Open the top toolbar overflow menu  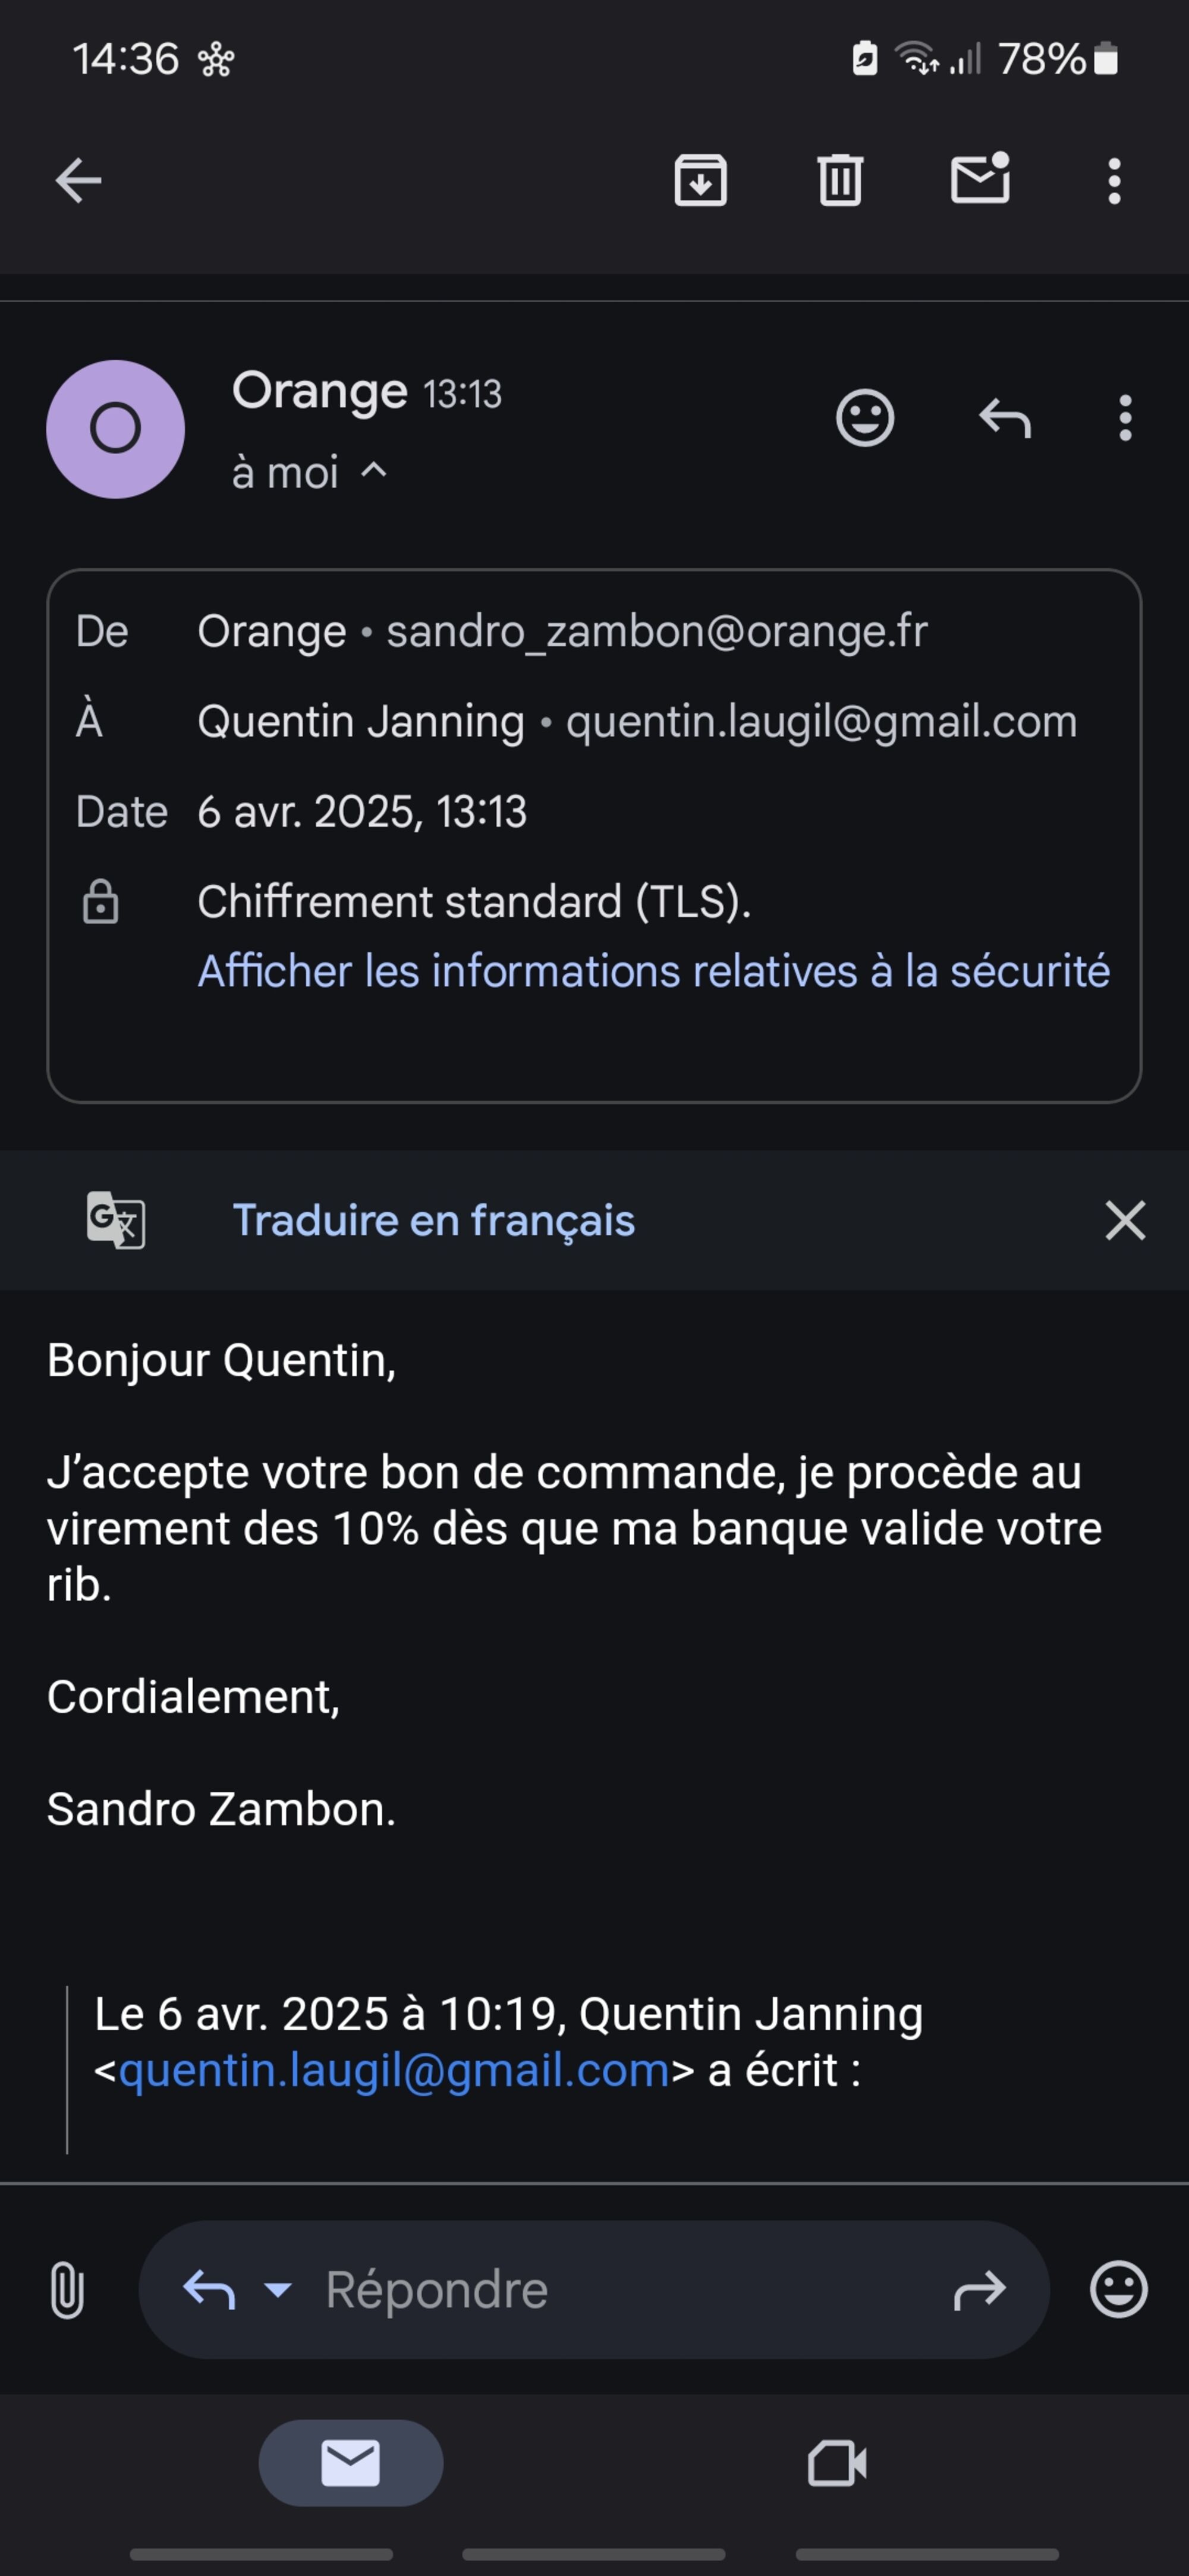(1114, 181)
